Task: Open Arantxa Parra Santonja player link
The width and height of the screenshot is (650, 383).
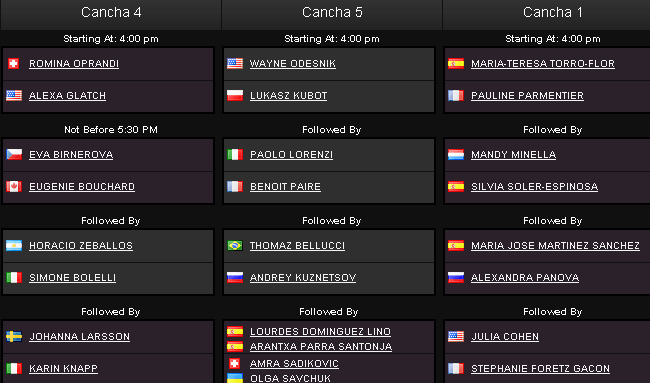Action: (321, 347)
